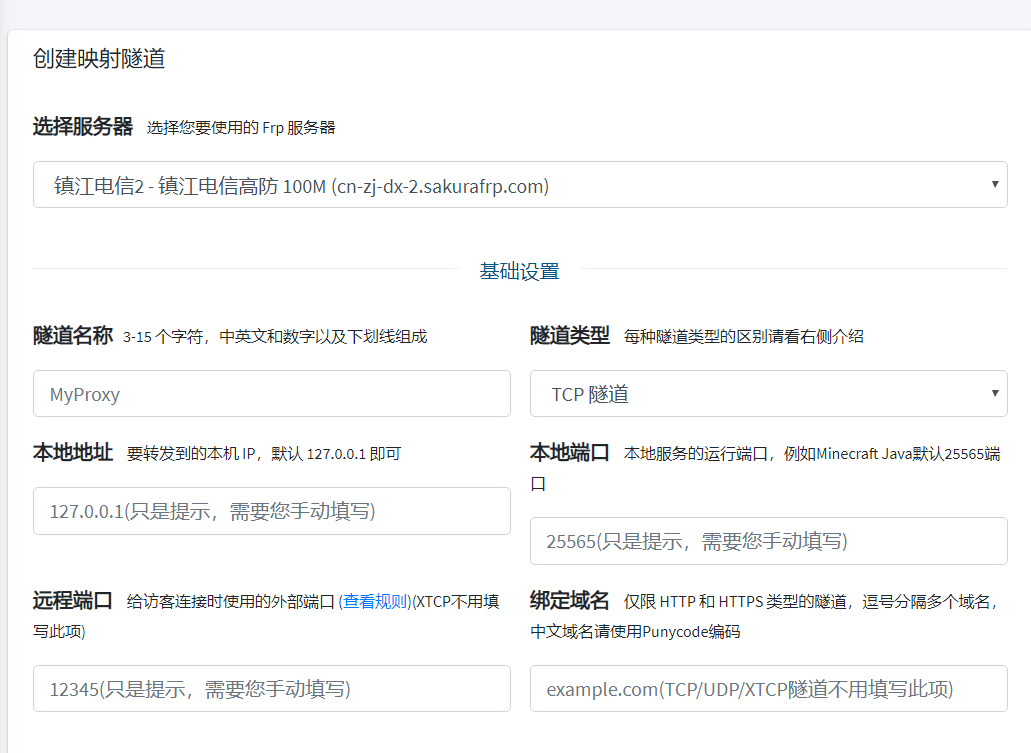Open the 隧道类型 TCP 隧道 dropdown
Image resolution: width=1031 pixels, height=753 pixels.
tap(769, 393)
